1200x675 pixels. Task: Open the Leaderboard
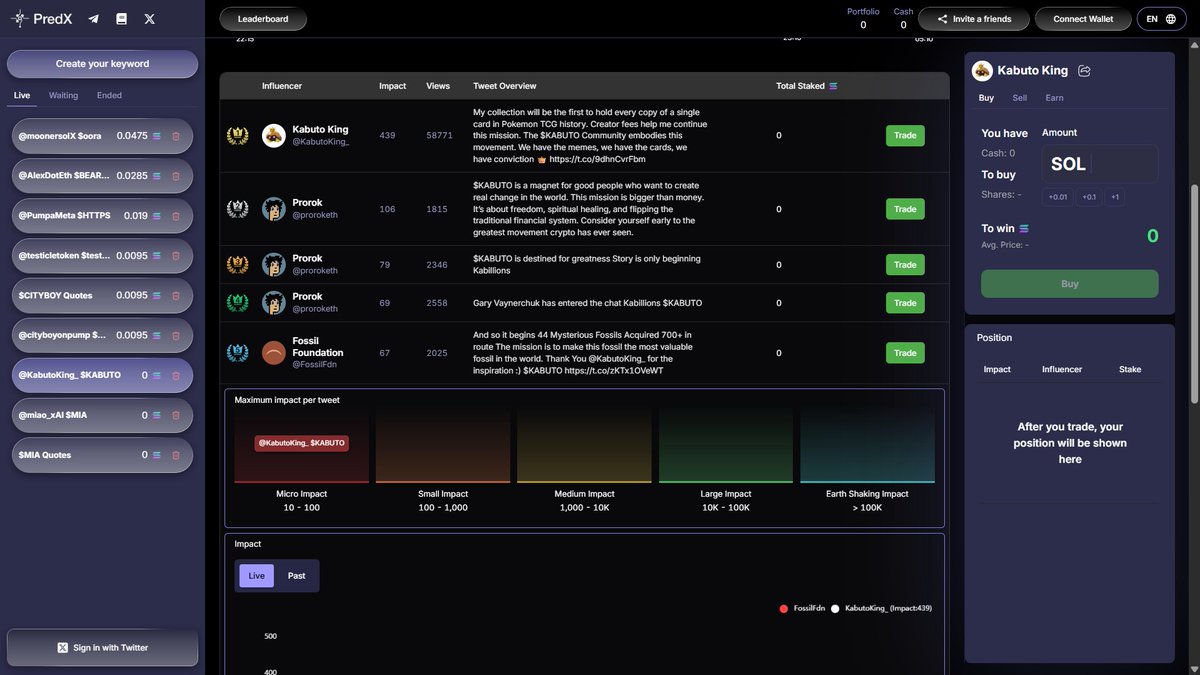[x=263, y=19]
